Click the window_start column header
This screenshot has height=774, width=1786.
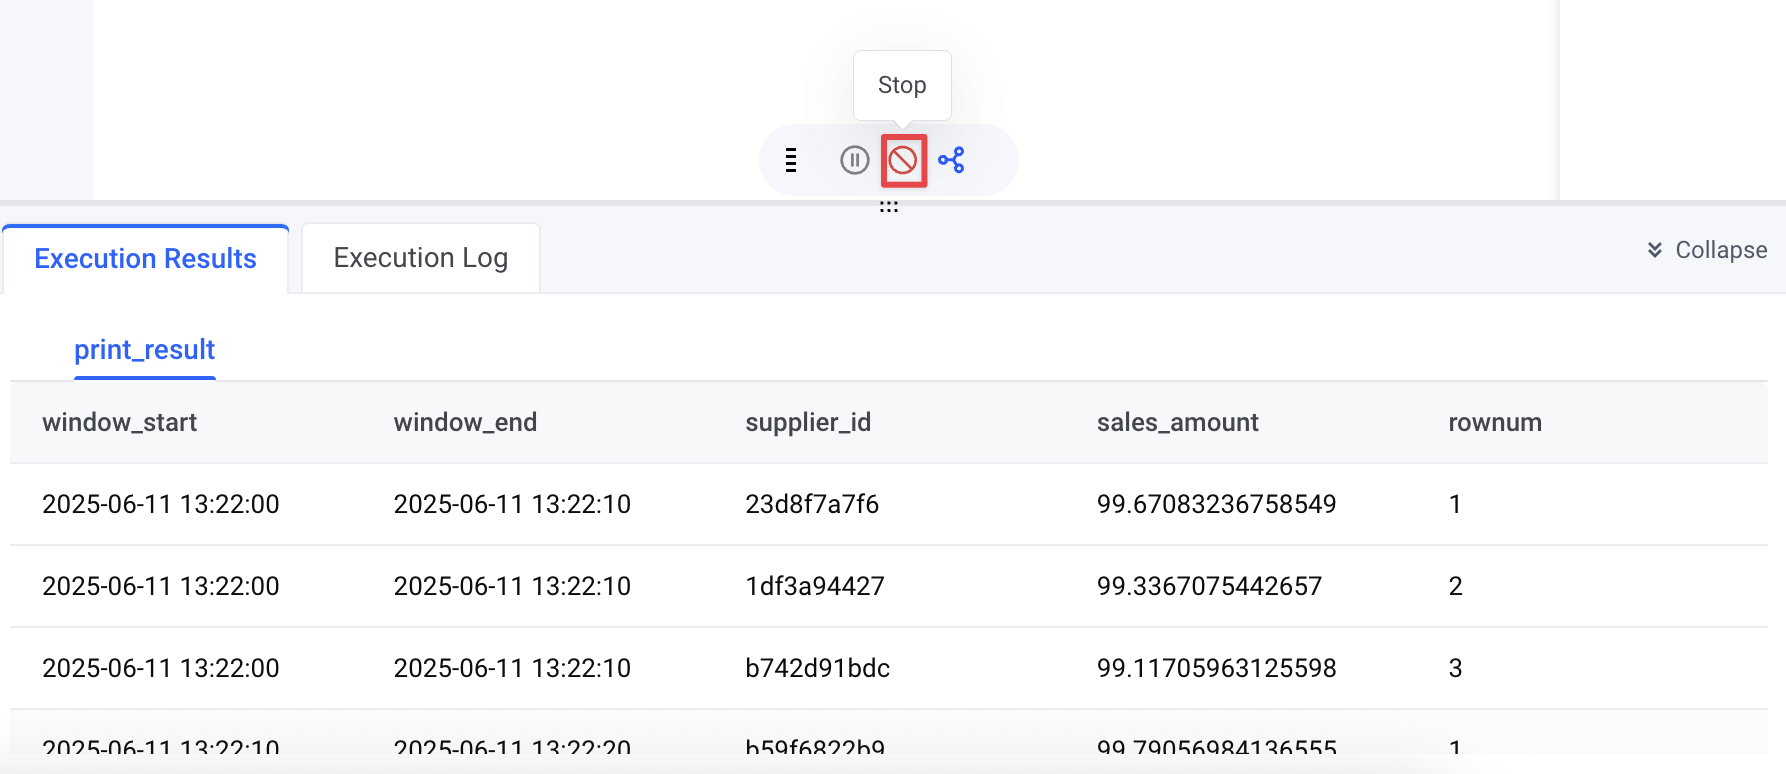tap(120, 422)
